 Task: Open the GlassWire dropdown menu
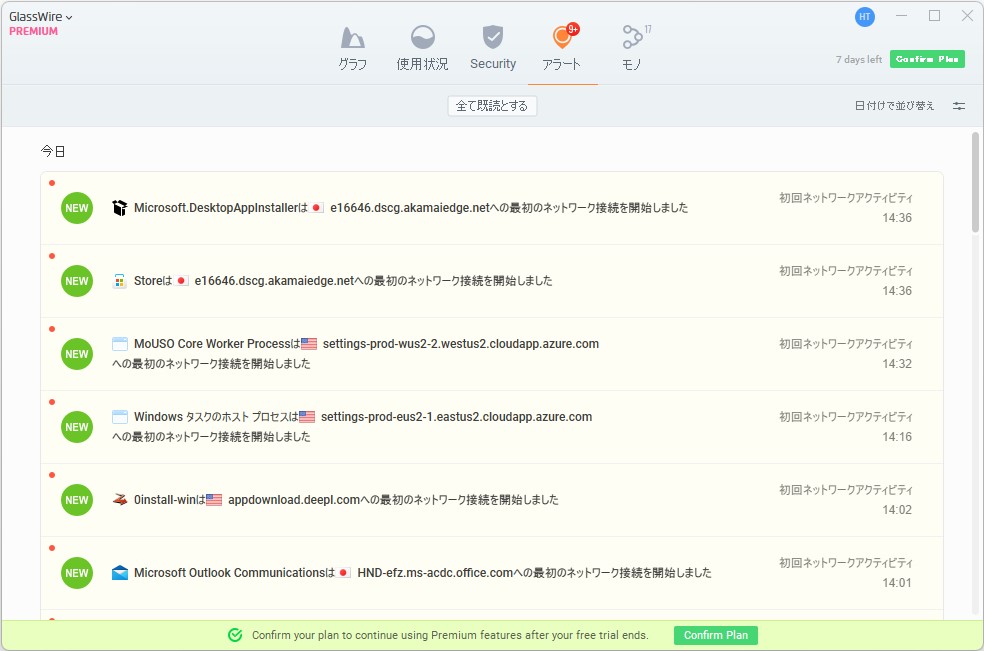coord(38,16)
